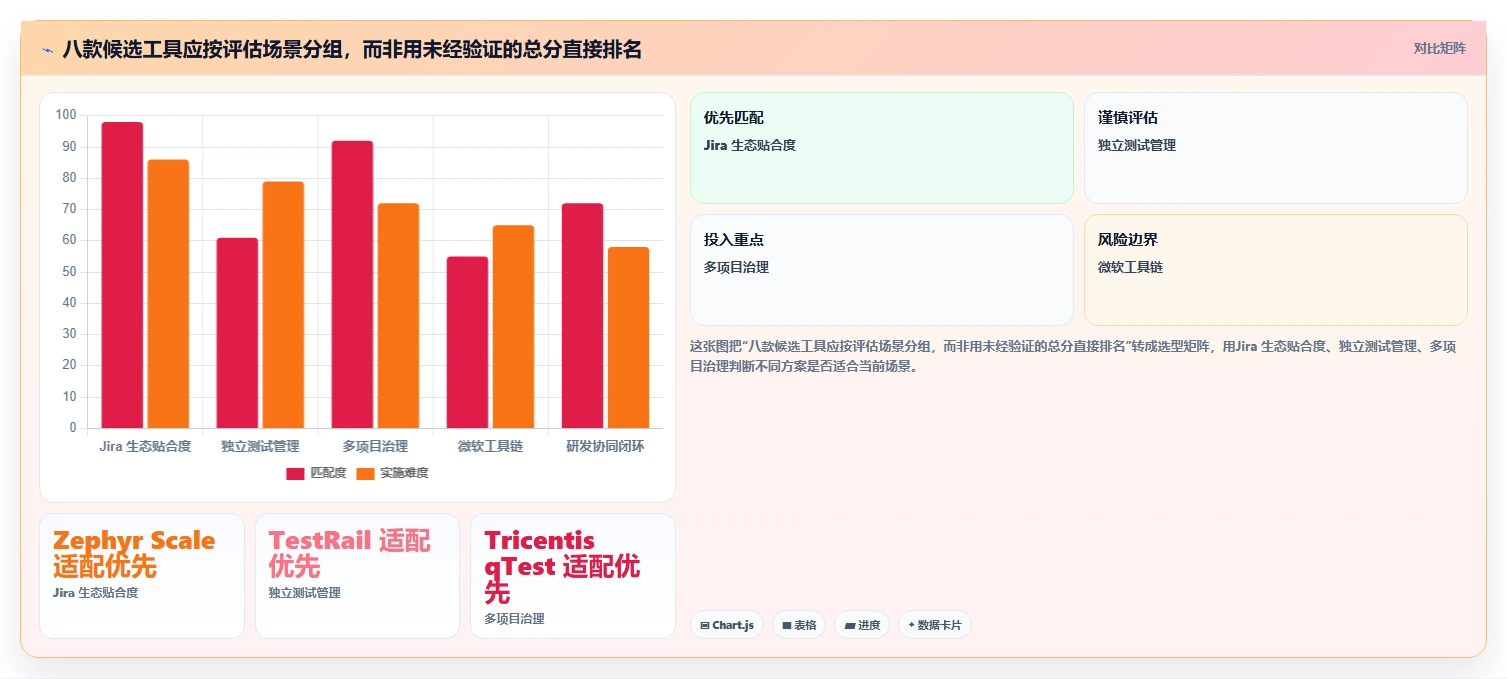Click the 独立测试管理 x-axis label
This screenshot has width=1507, height=679.
pyautogui.click(x=260, y=446)
